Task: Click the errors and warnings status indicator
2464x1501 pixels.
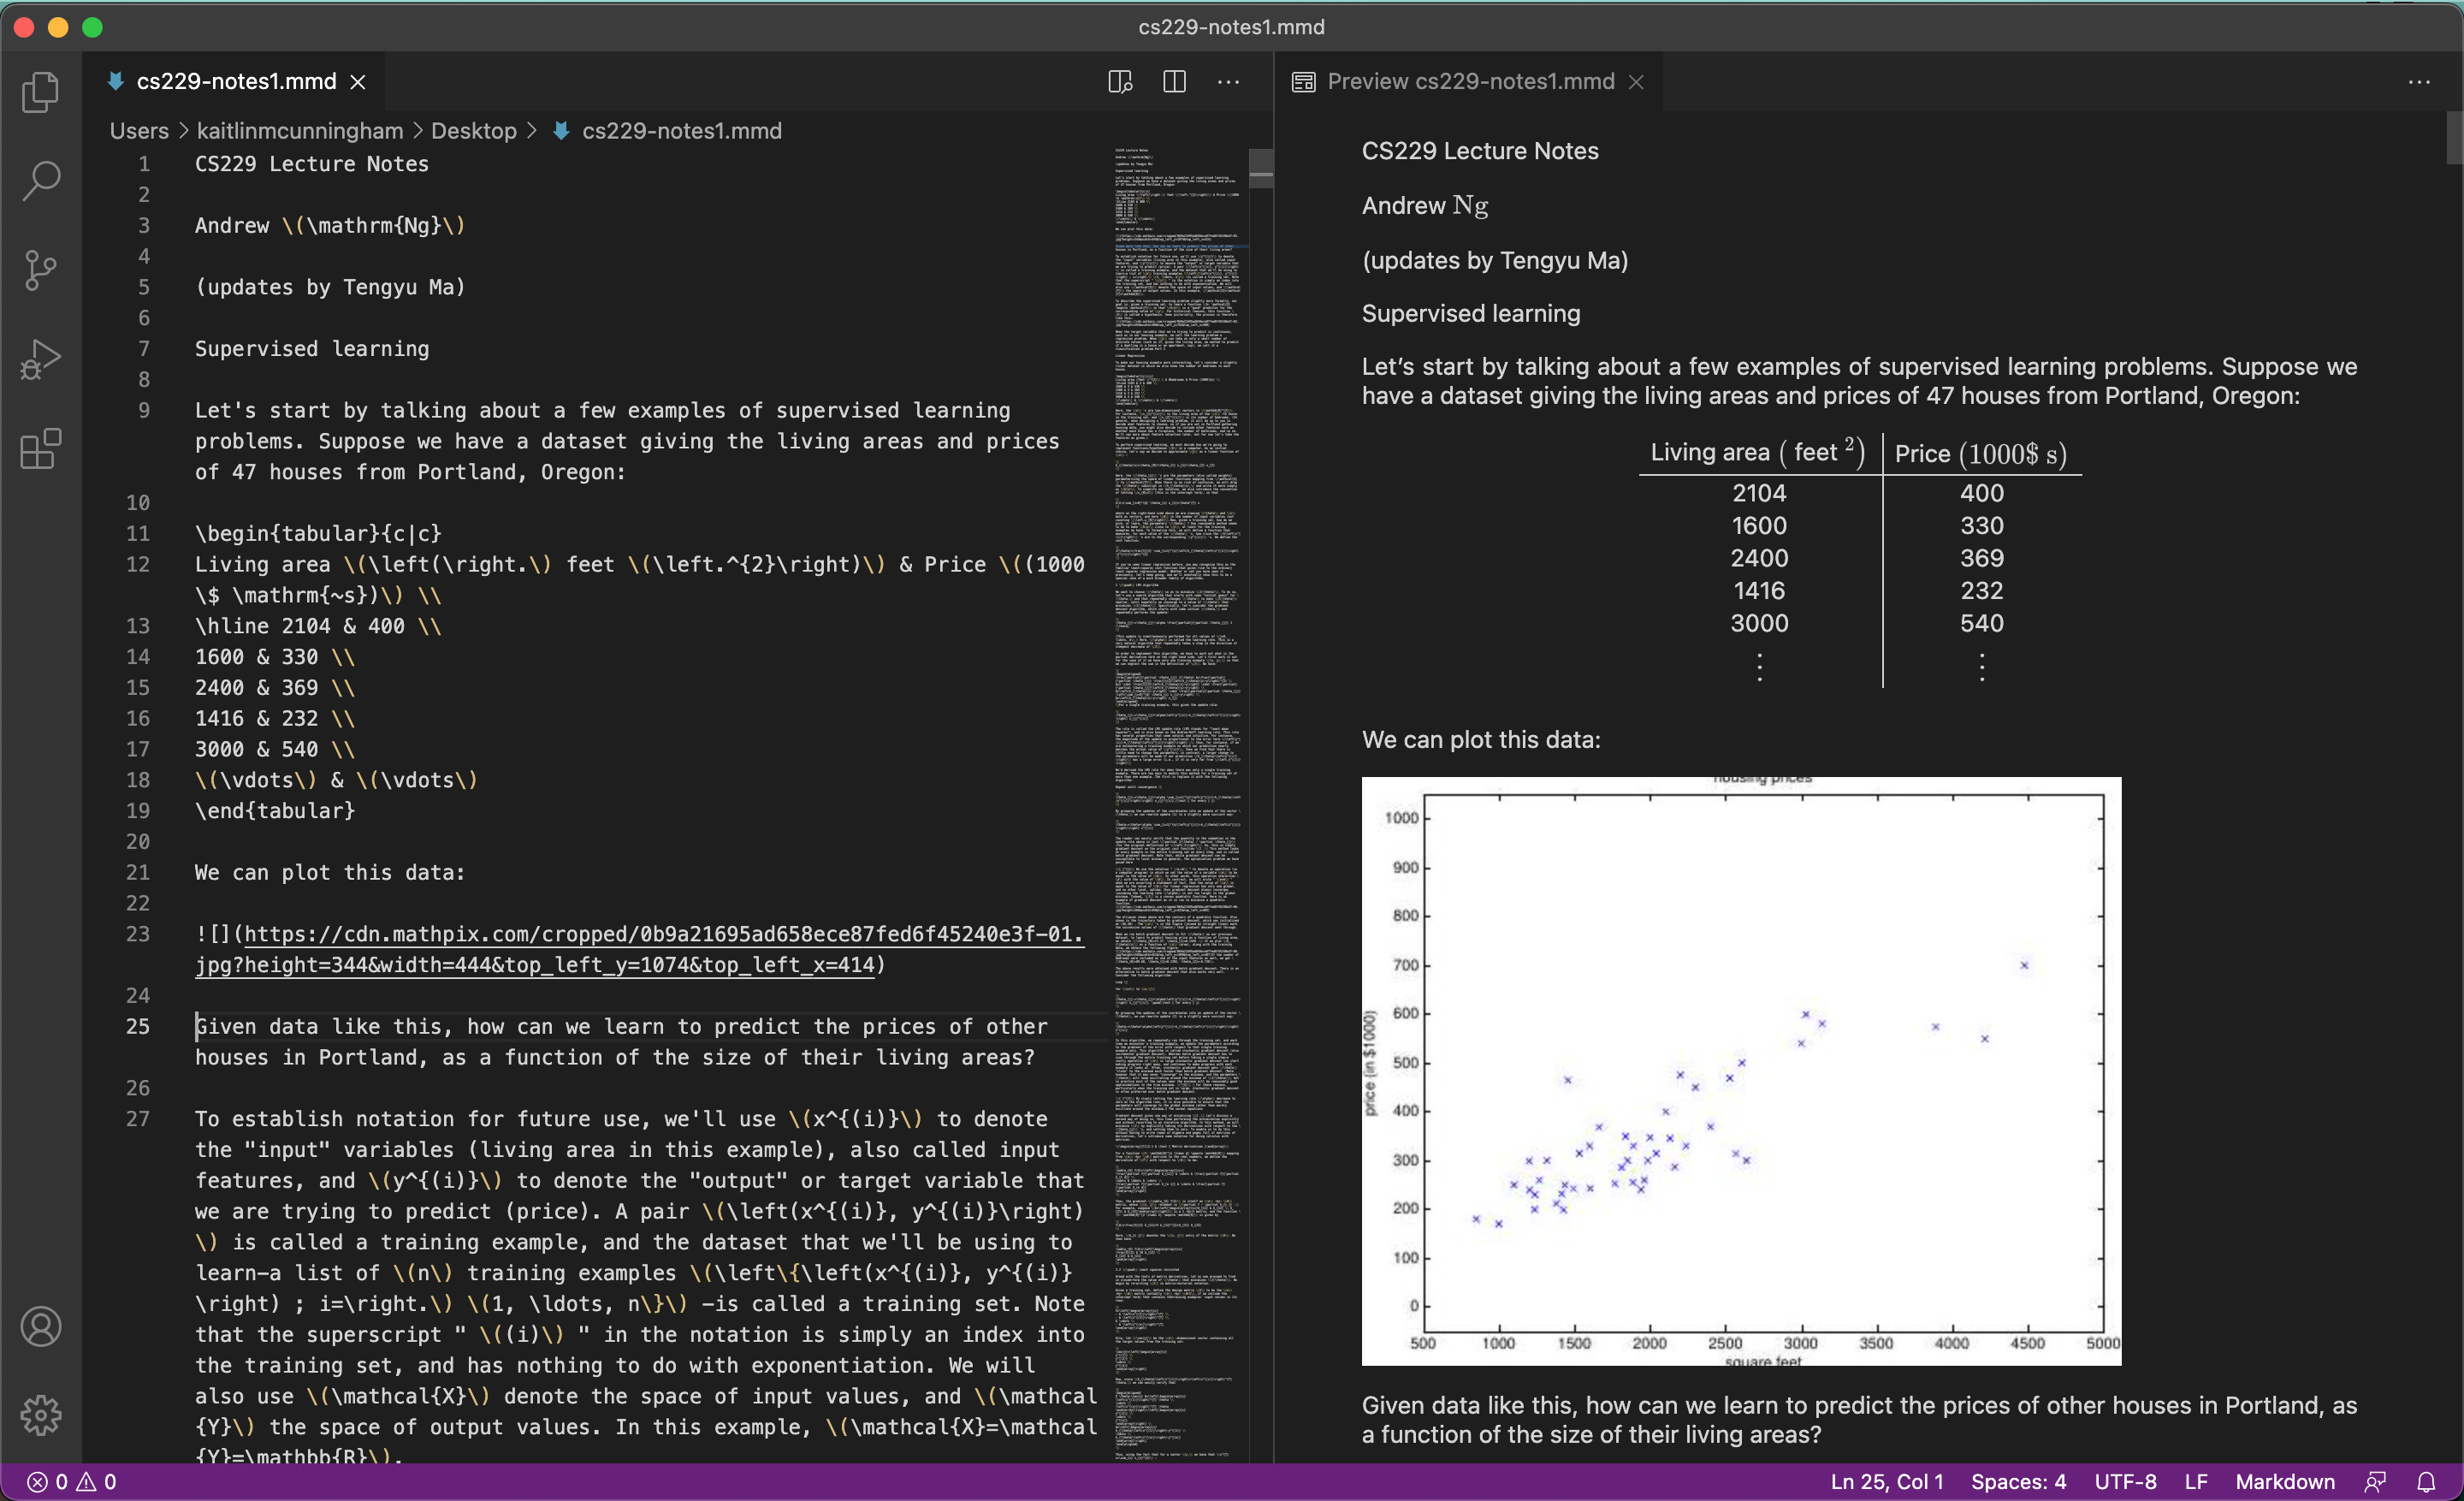Action: [70, 1481]
